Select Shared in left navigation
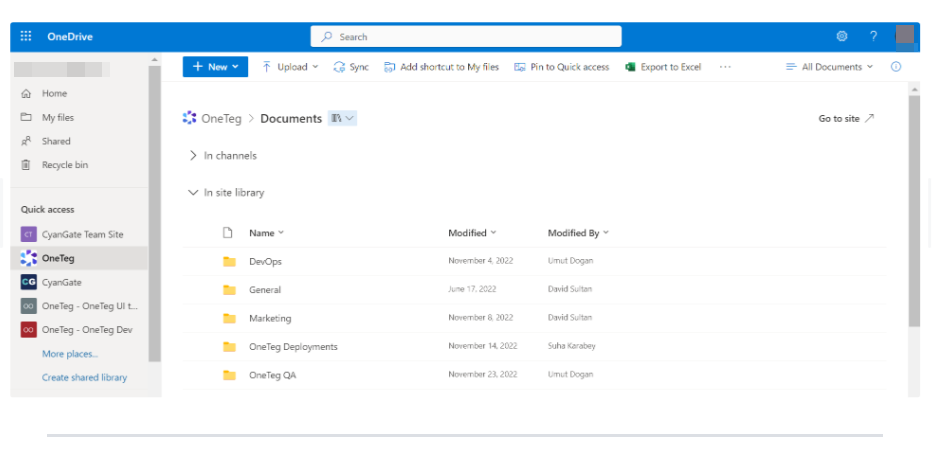 [x=56, y=142]
